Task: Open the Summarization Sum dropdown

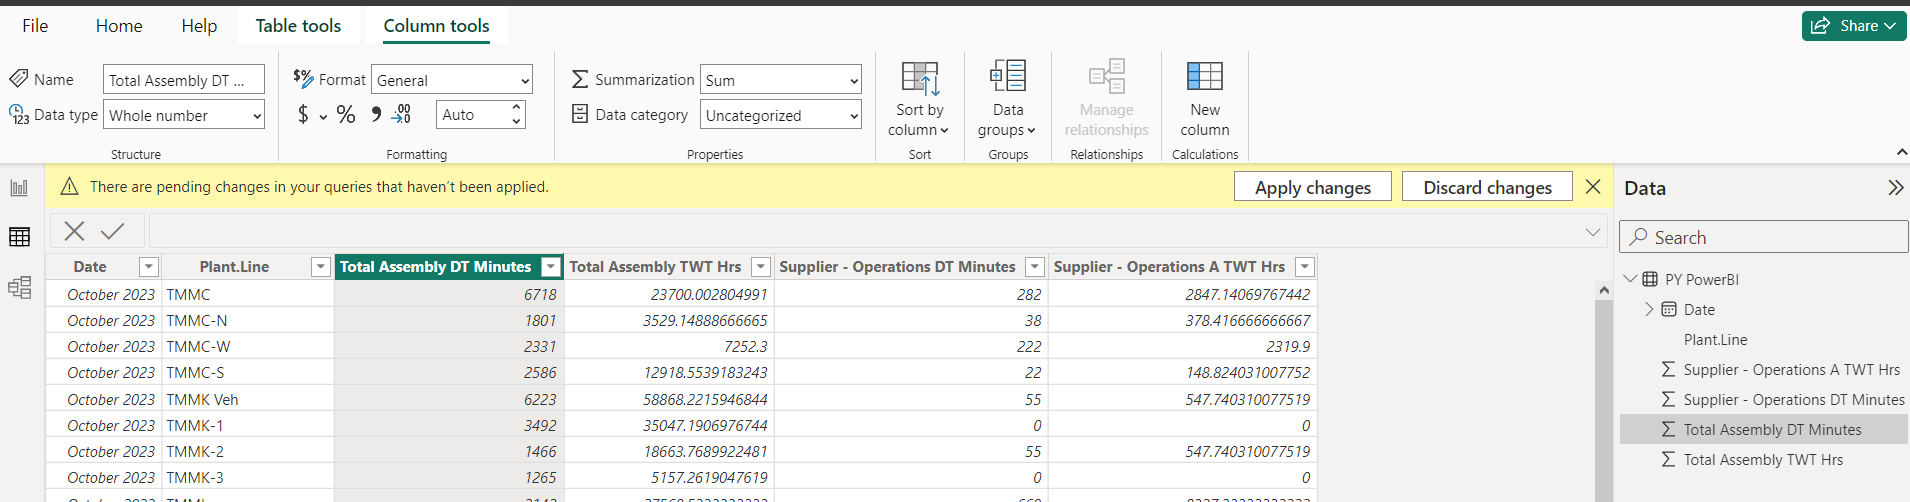Action: click(x=781, y=80)
